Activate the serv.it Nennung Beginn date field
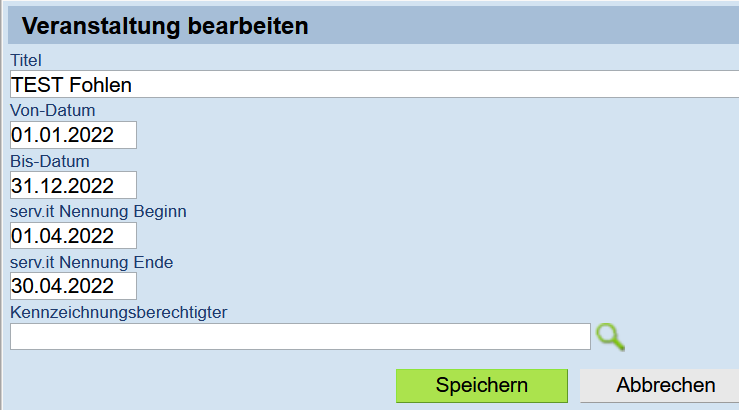 [x=74, y=236]
